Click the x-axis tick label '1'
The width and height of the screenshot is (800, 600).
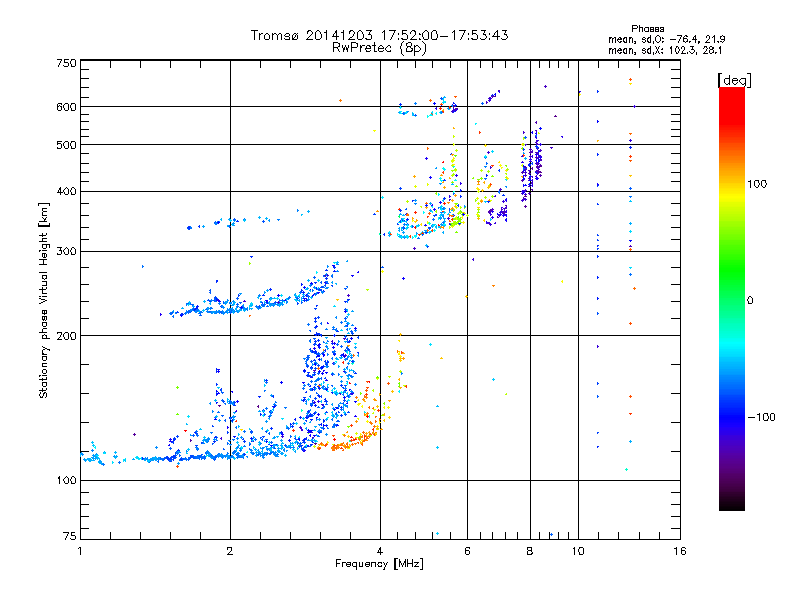[80, 551]
